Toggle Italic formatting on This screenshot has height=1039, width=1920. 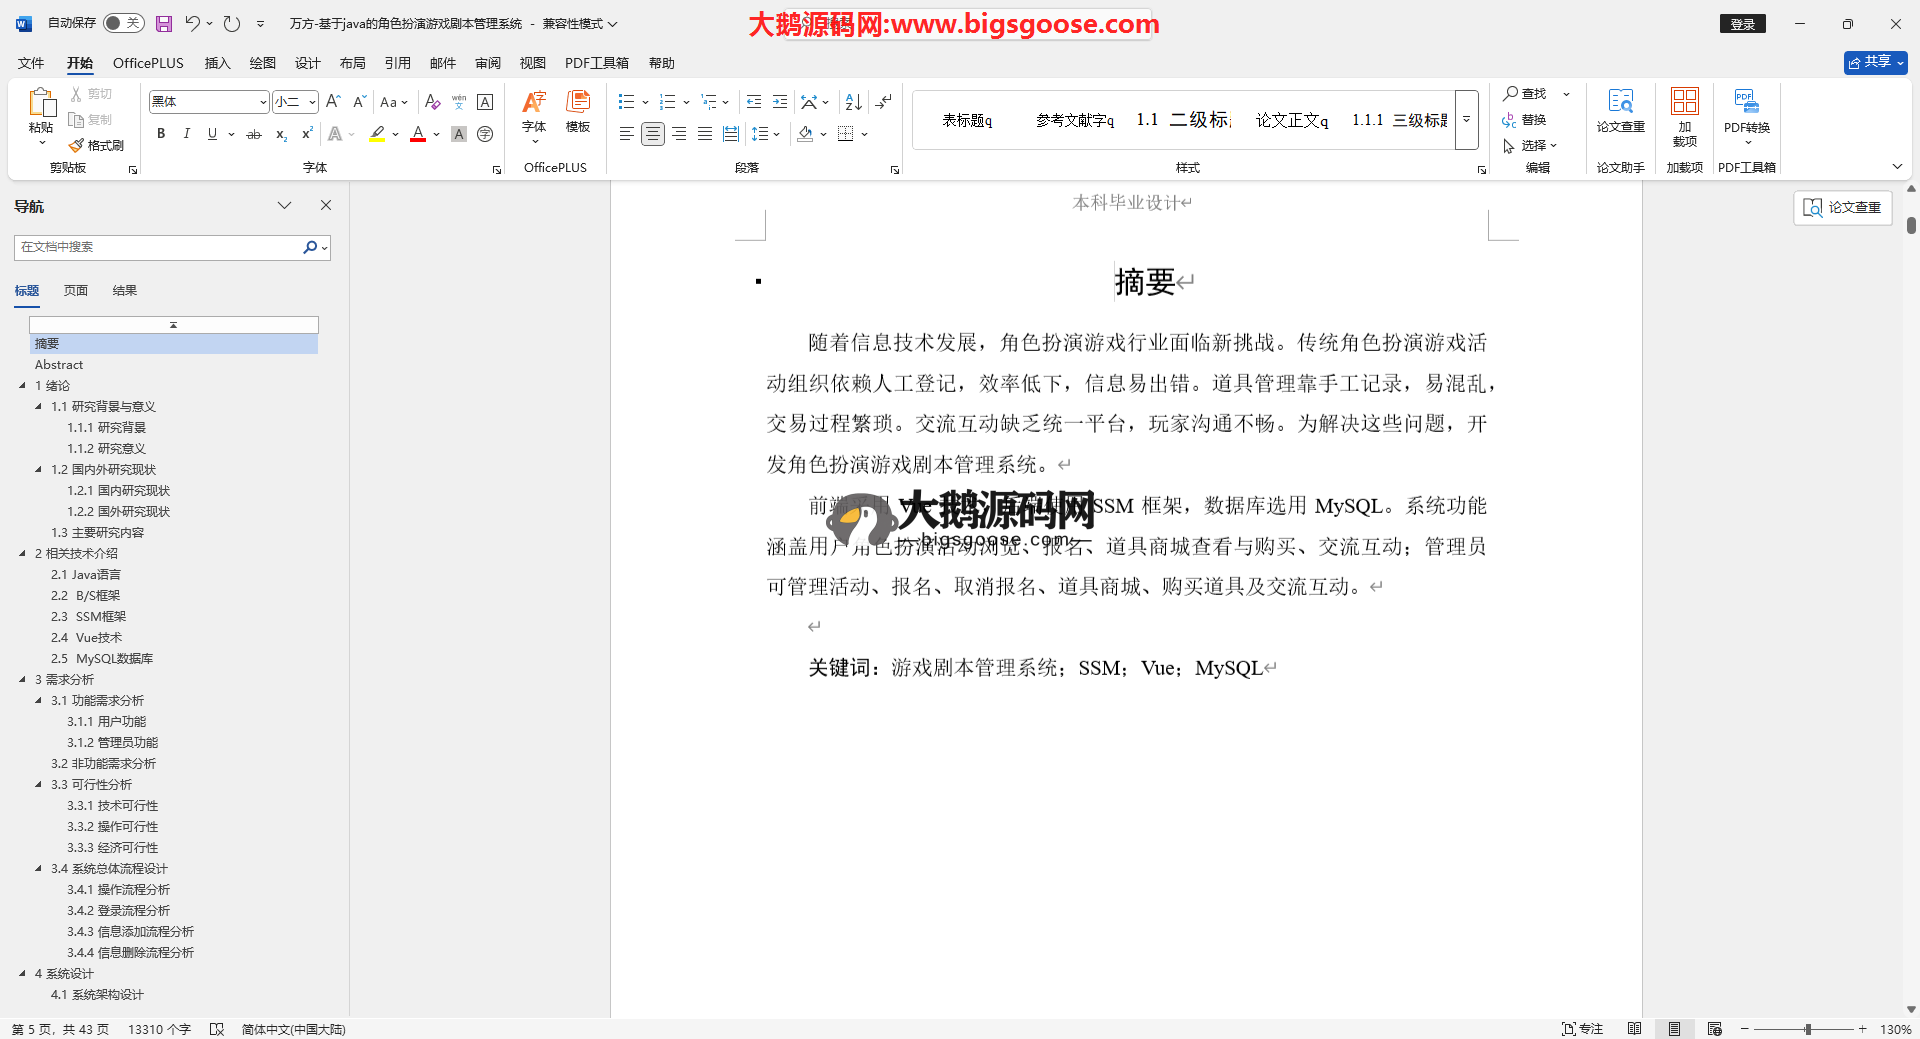click(x=186, y=134)
